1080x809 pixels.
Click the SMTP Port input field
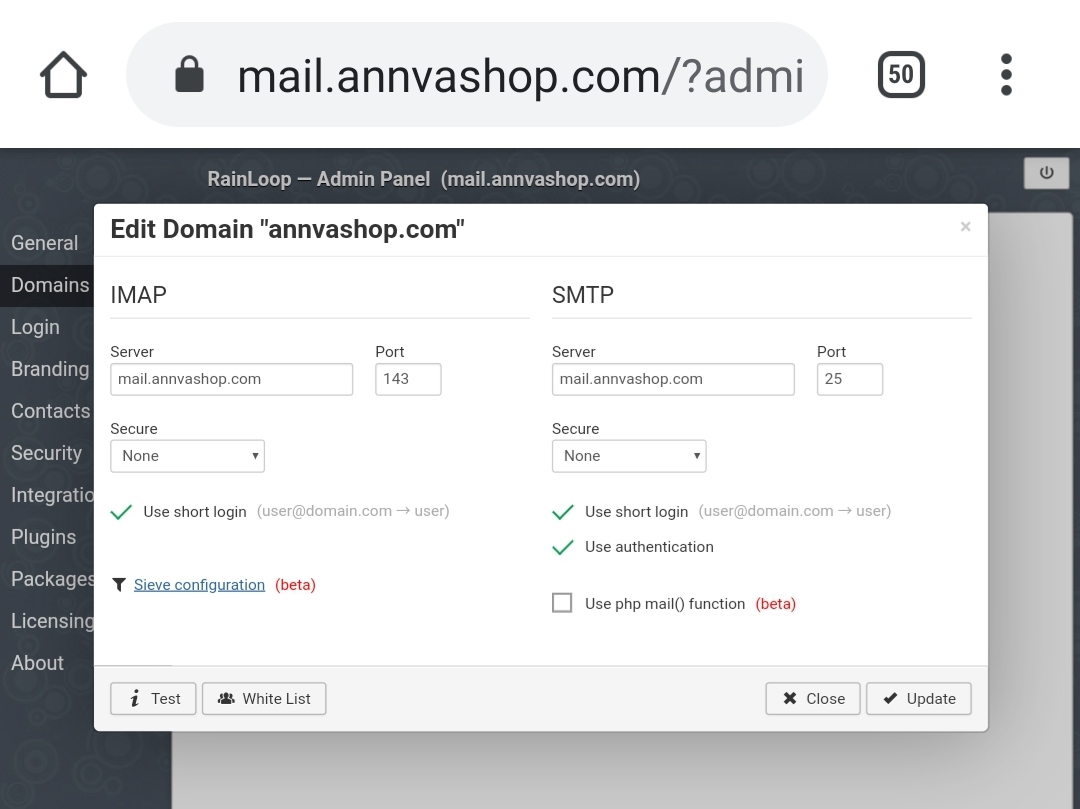click(849, 379)
